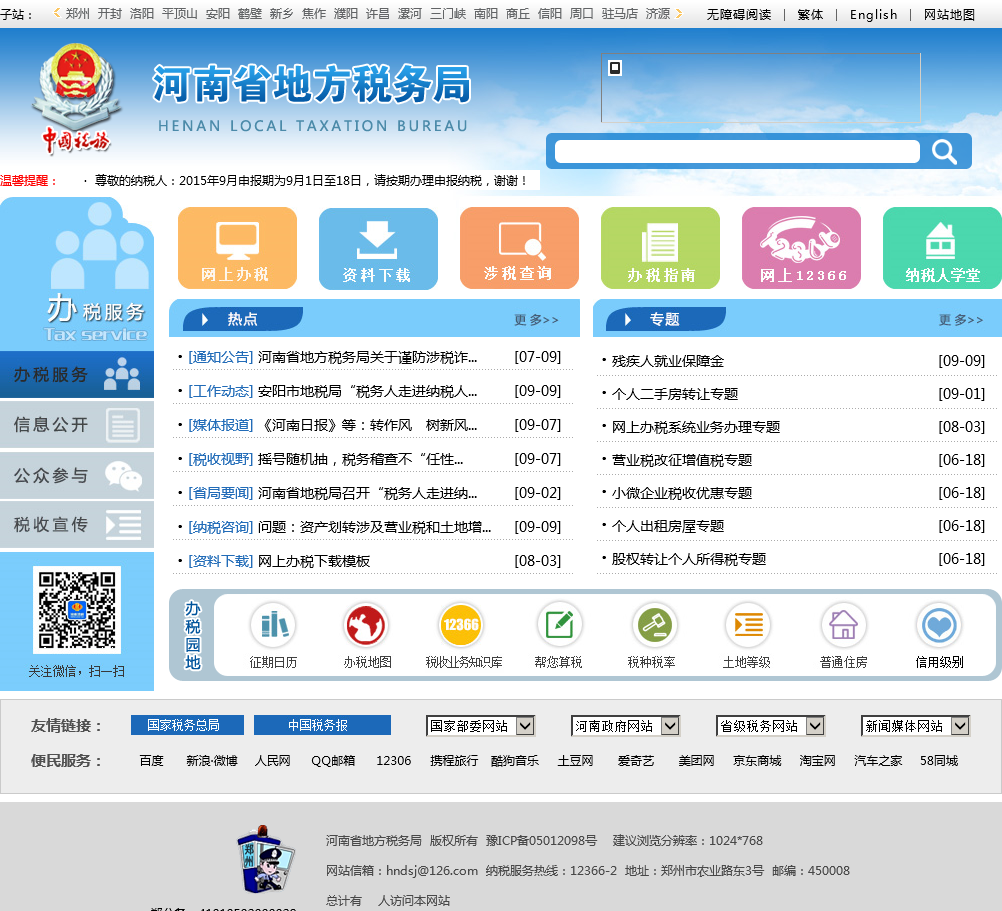Click the cyber police badge icon
The width and height of the screenshot is (1002, 911).
(x=265, y=859)
